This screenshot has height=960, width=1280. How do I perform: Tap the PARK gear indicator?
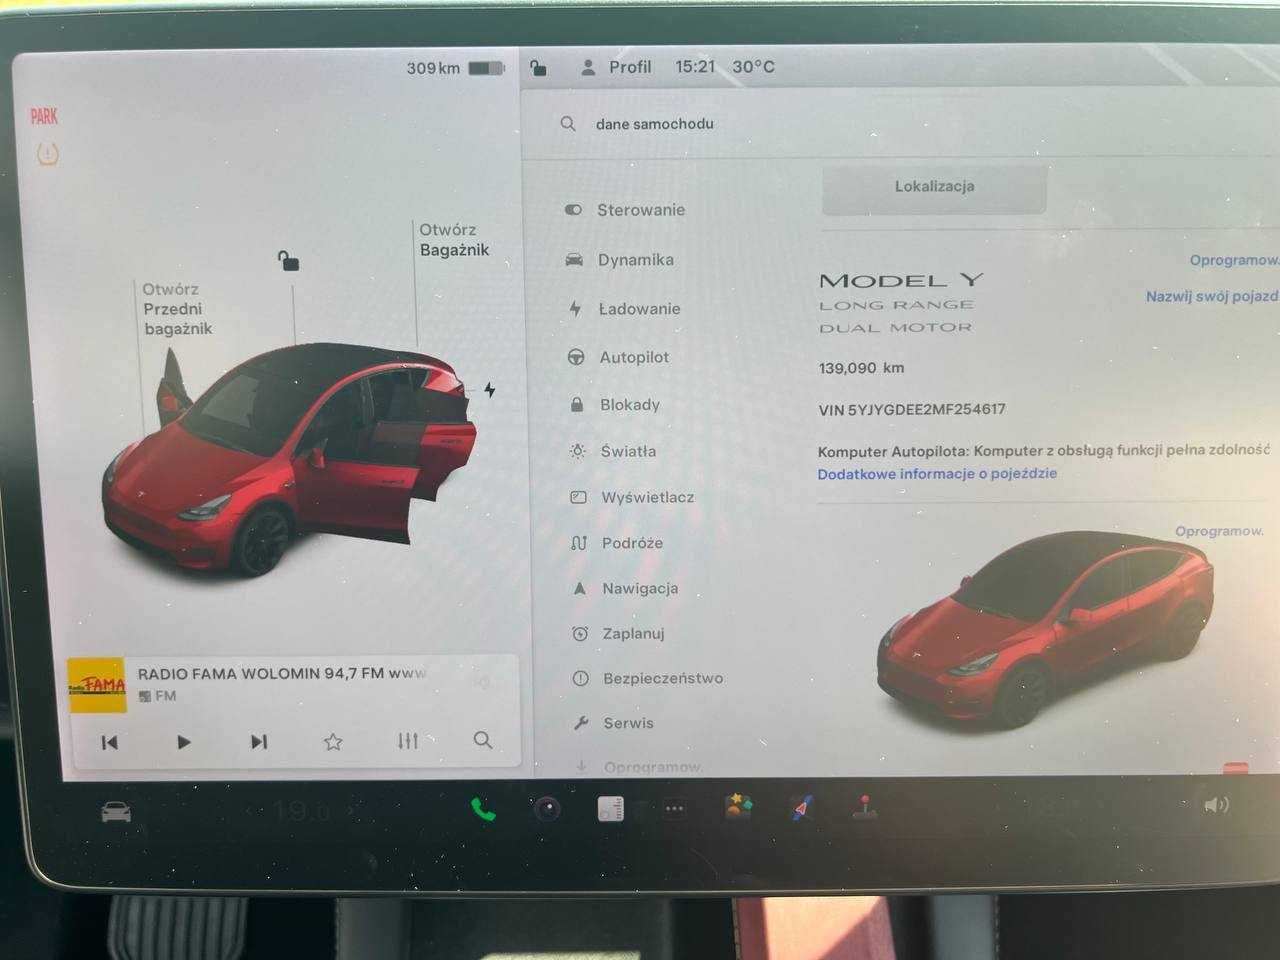[44, 117]
